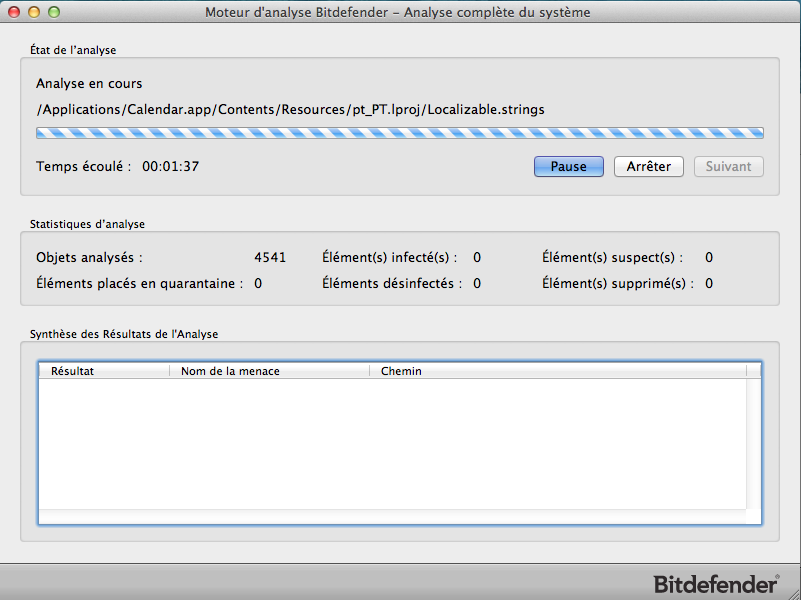
Task: Minimize the window with yellow button
Action: point(34,12)
